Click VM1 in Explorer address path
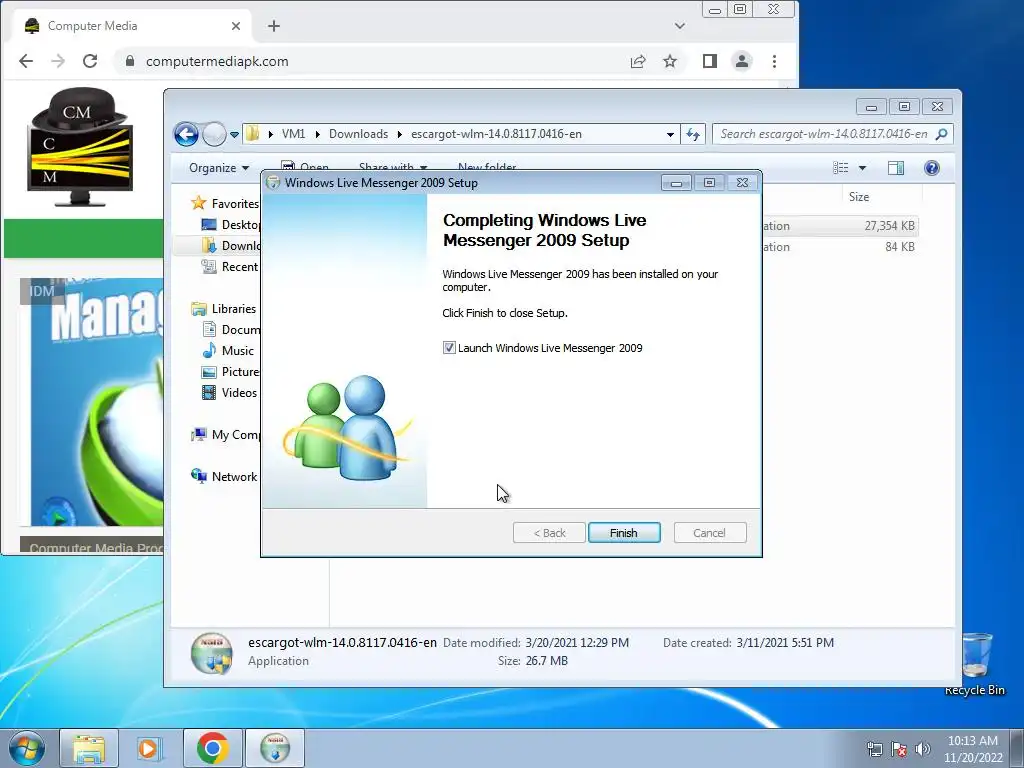 293,134
